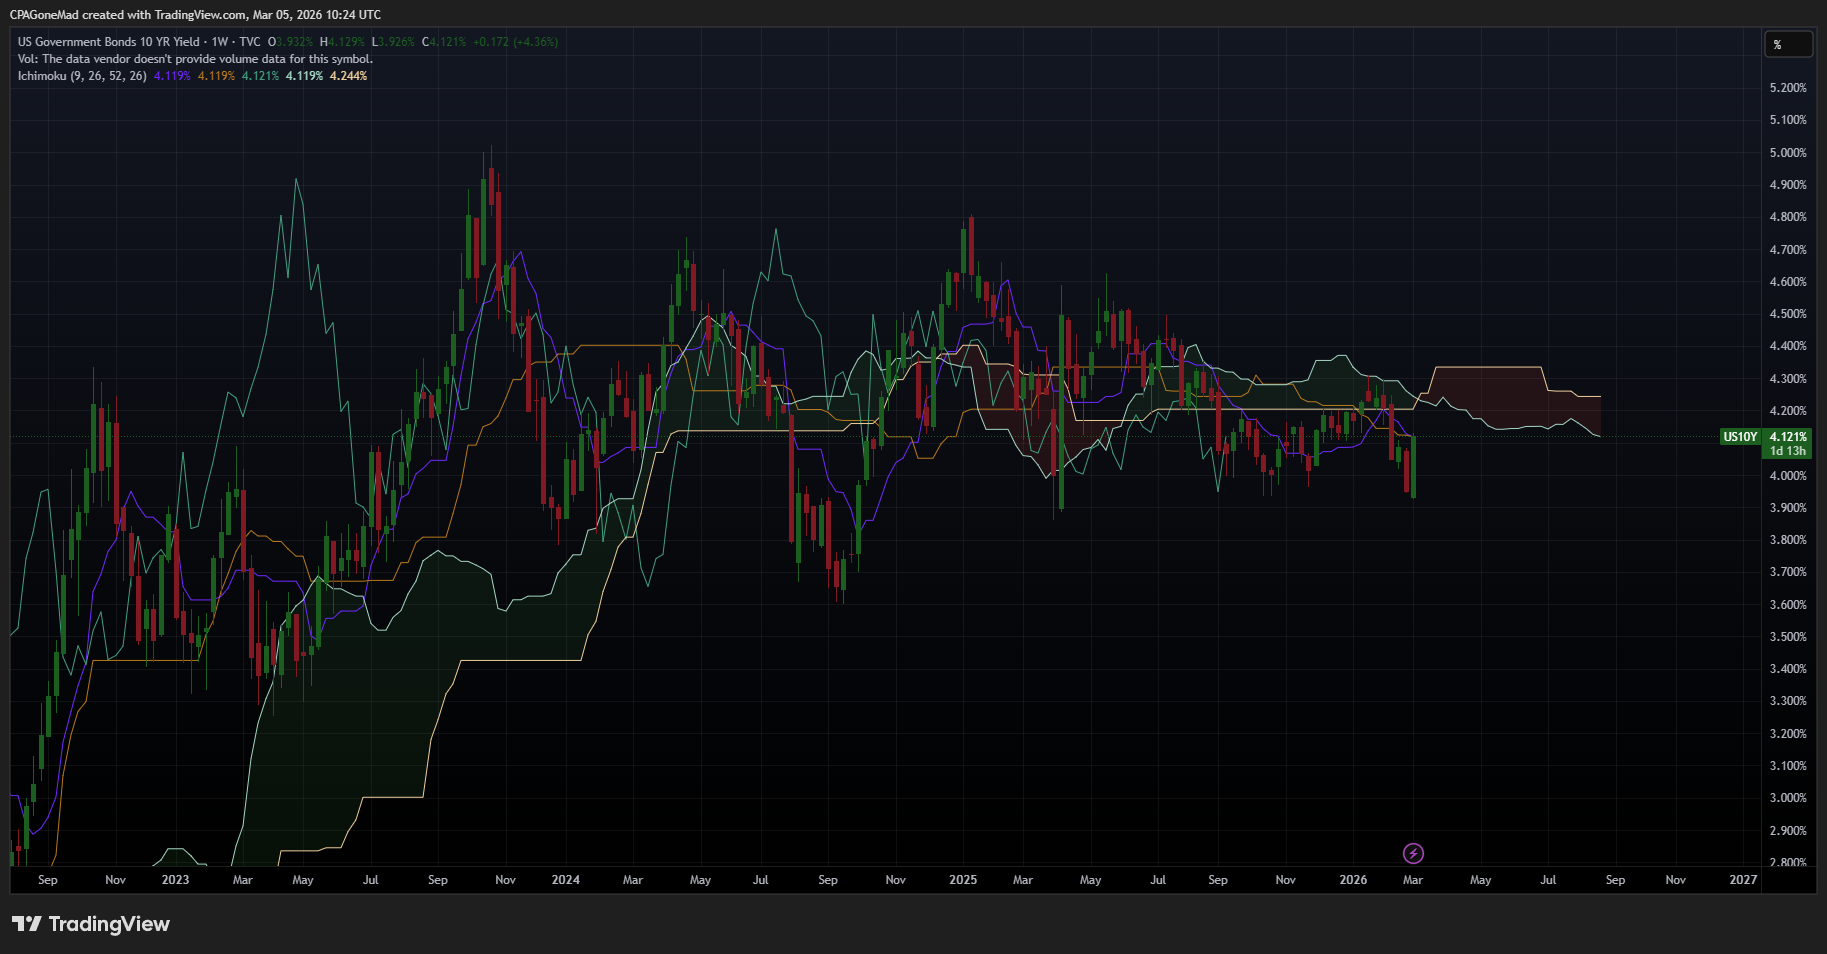The width and height of the screenshot is (1827, 954).
Task: Click the Mar 2026 label on the time axis
Action: 1412,880
